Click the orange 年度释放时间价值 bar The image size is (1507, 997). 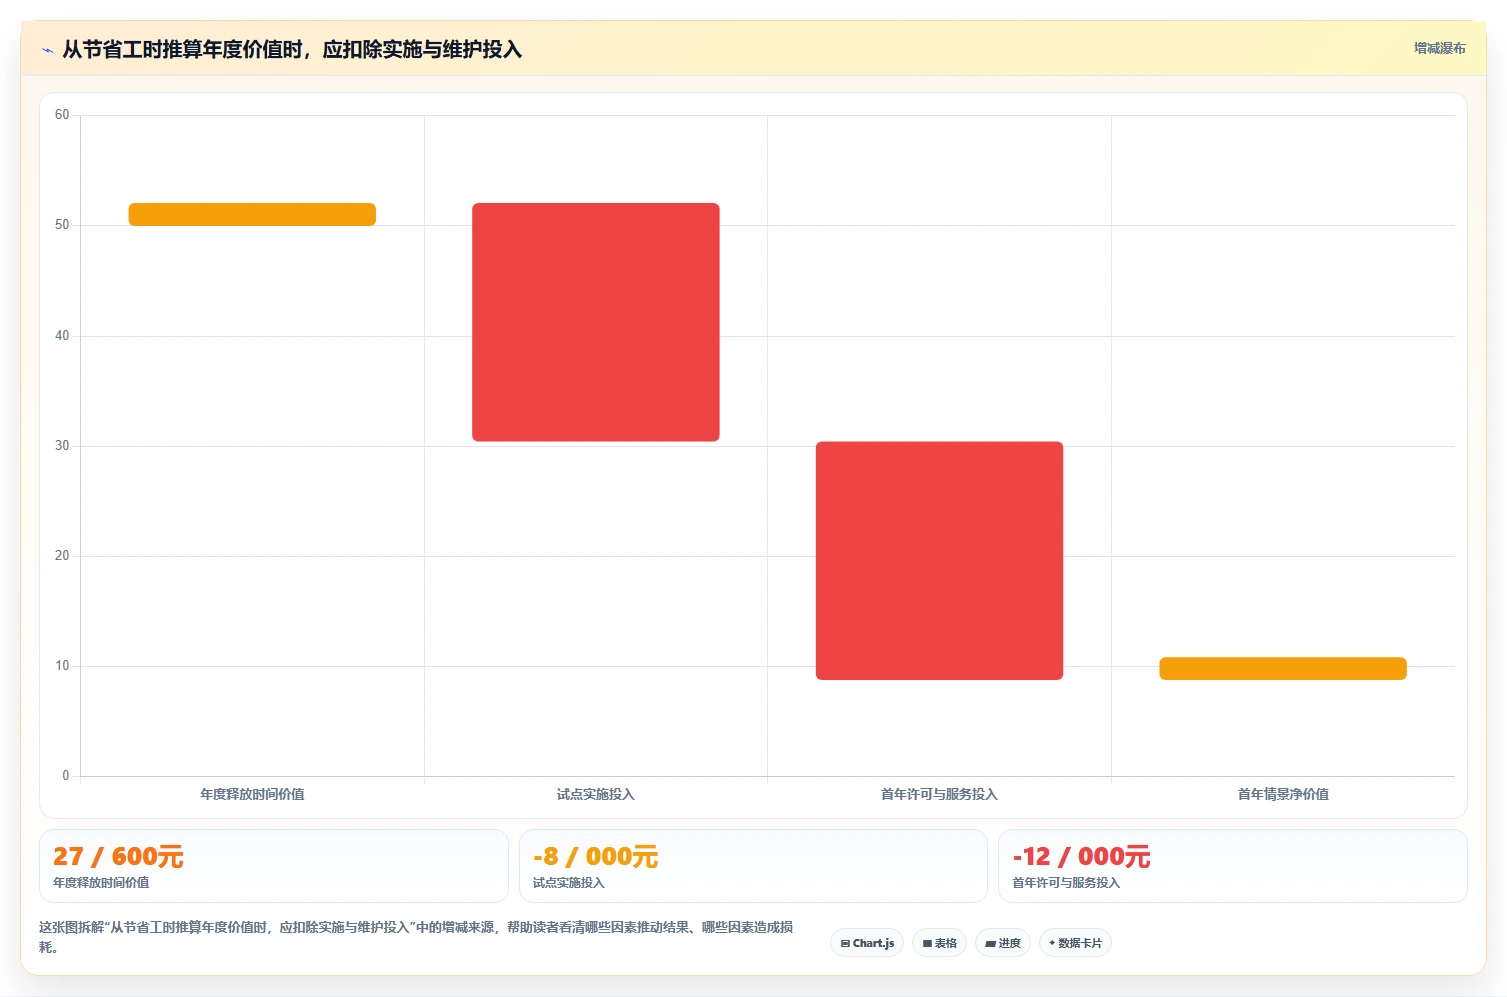pyautogui.click(x=252, y=214)
